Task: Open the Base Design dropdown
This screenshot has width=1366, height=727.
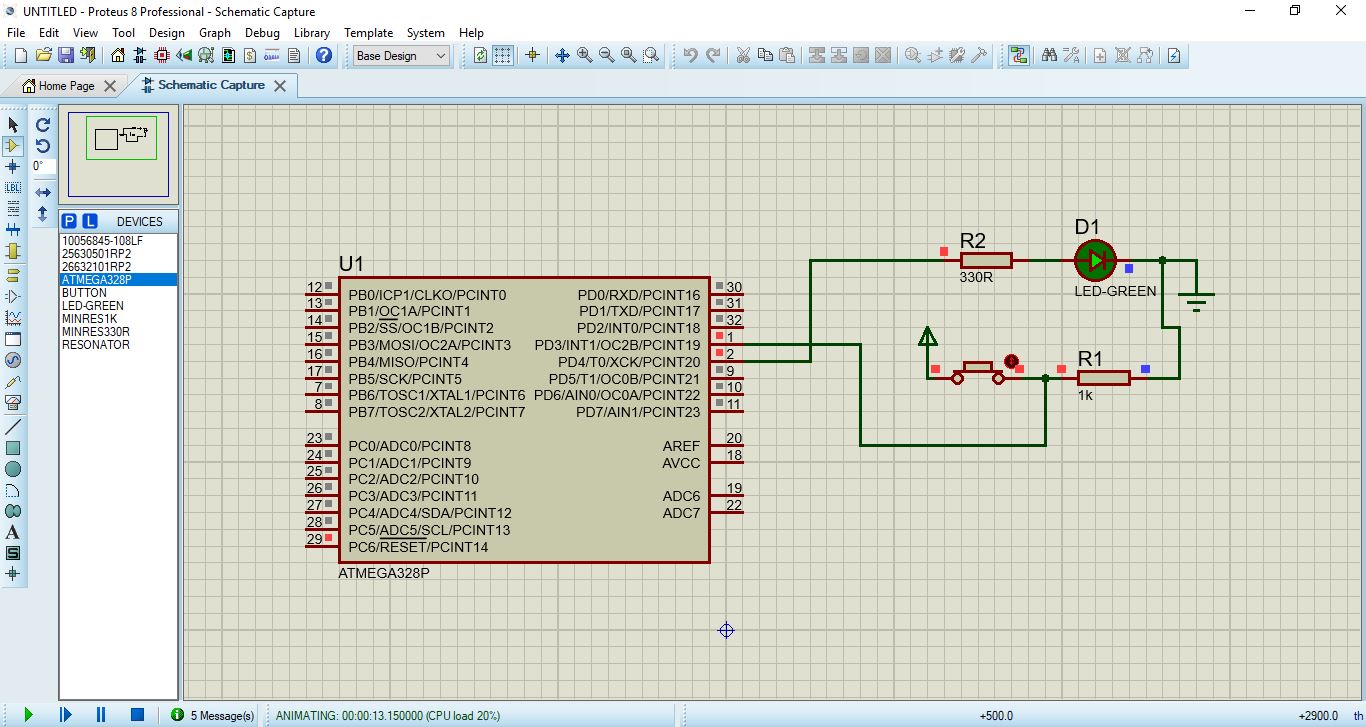Action: (401, 56)
